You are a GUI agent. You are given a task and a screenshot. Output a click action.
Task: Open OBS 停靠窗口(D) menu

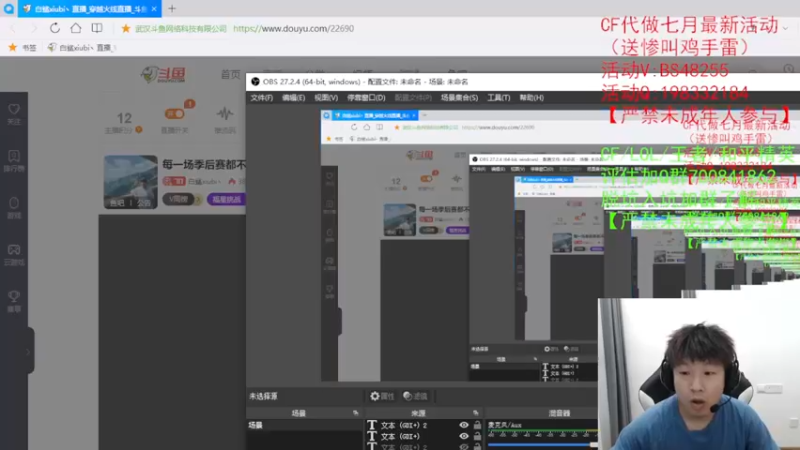pyautogui.click(x=366, y=97)
